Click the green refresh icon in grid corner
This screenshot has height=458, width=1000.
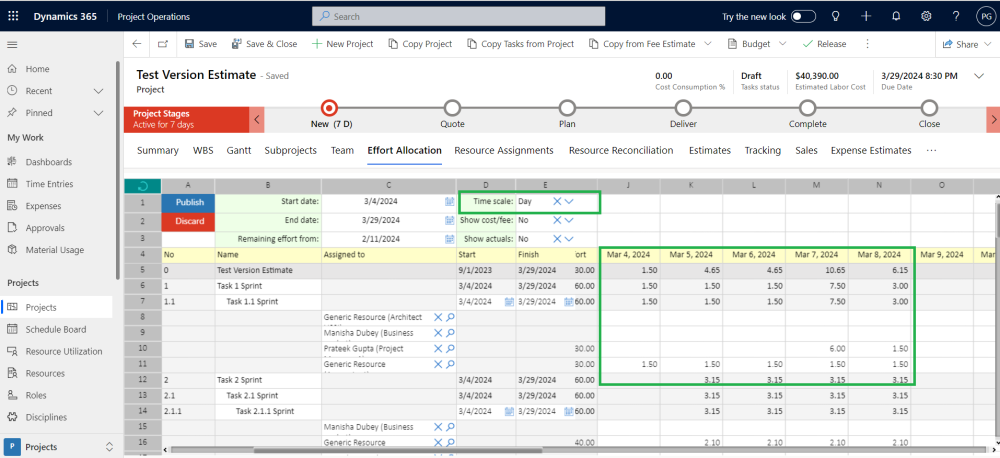[142, 186]
